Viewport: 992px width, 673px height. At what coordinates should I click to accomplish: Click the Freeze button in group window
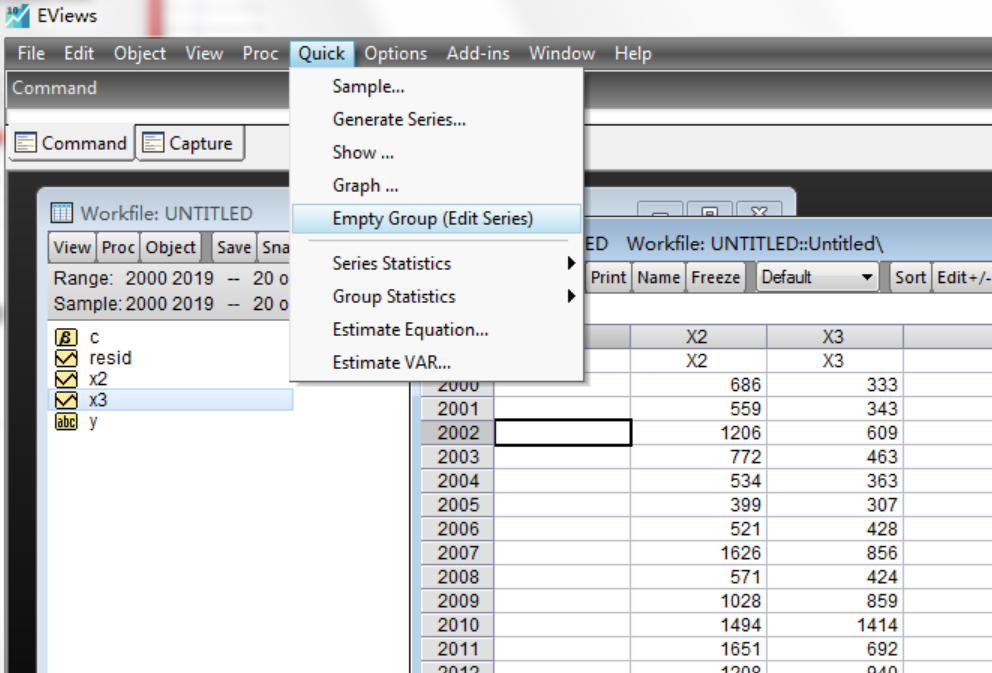[x=716, y=277]
